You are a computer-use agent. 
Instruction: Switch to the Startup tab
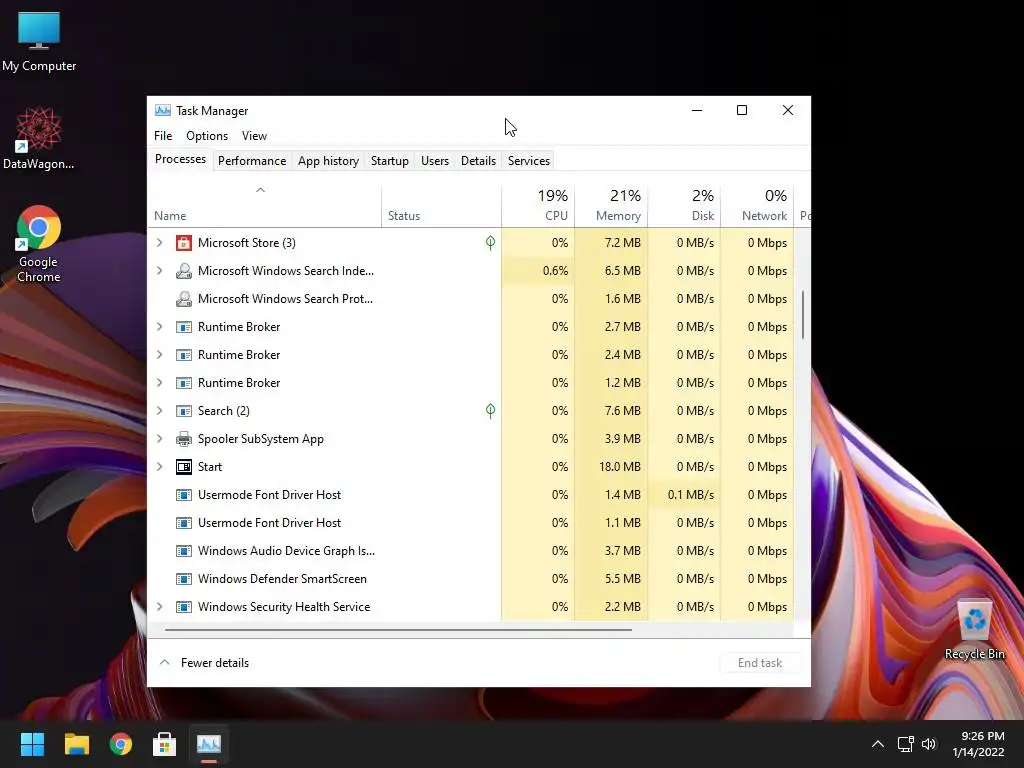[x=390, y=161]
